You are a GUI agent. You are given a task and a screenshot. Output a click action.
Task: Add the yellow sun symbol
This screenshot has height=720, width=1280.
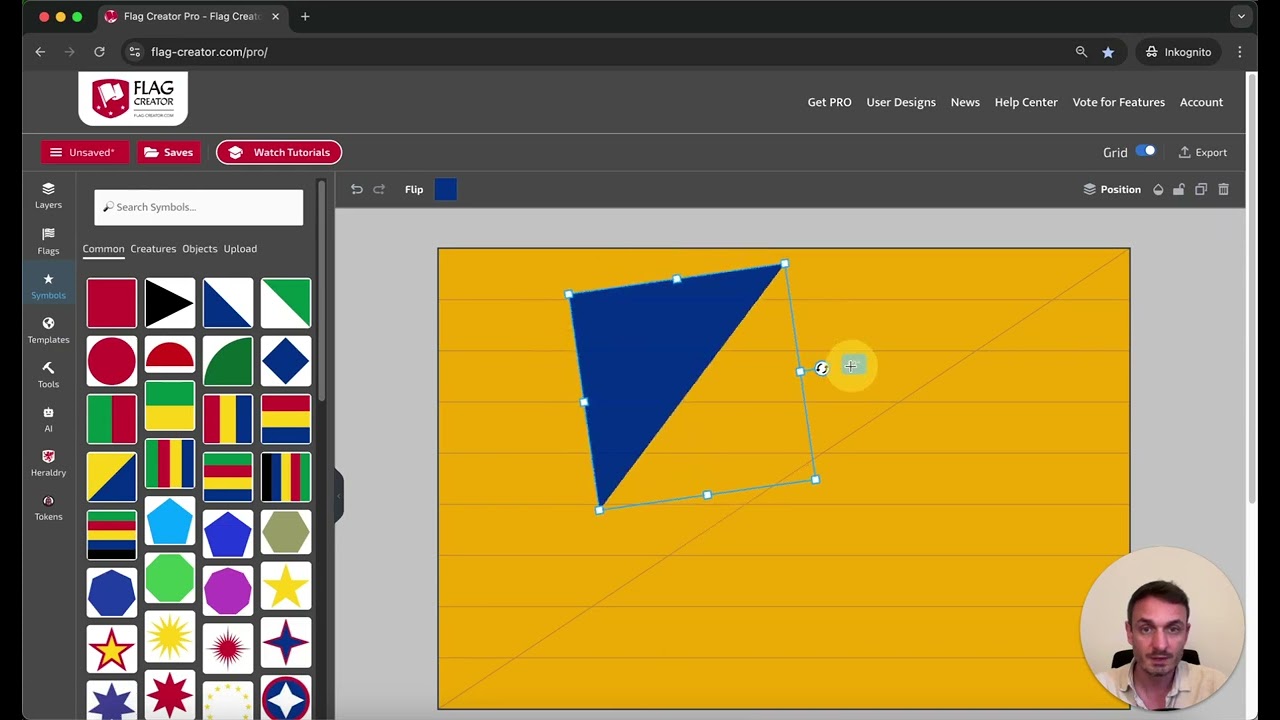click(x=169, y=637)
